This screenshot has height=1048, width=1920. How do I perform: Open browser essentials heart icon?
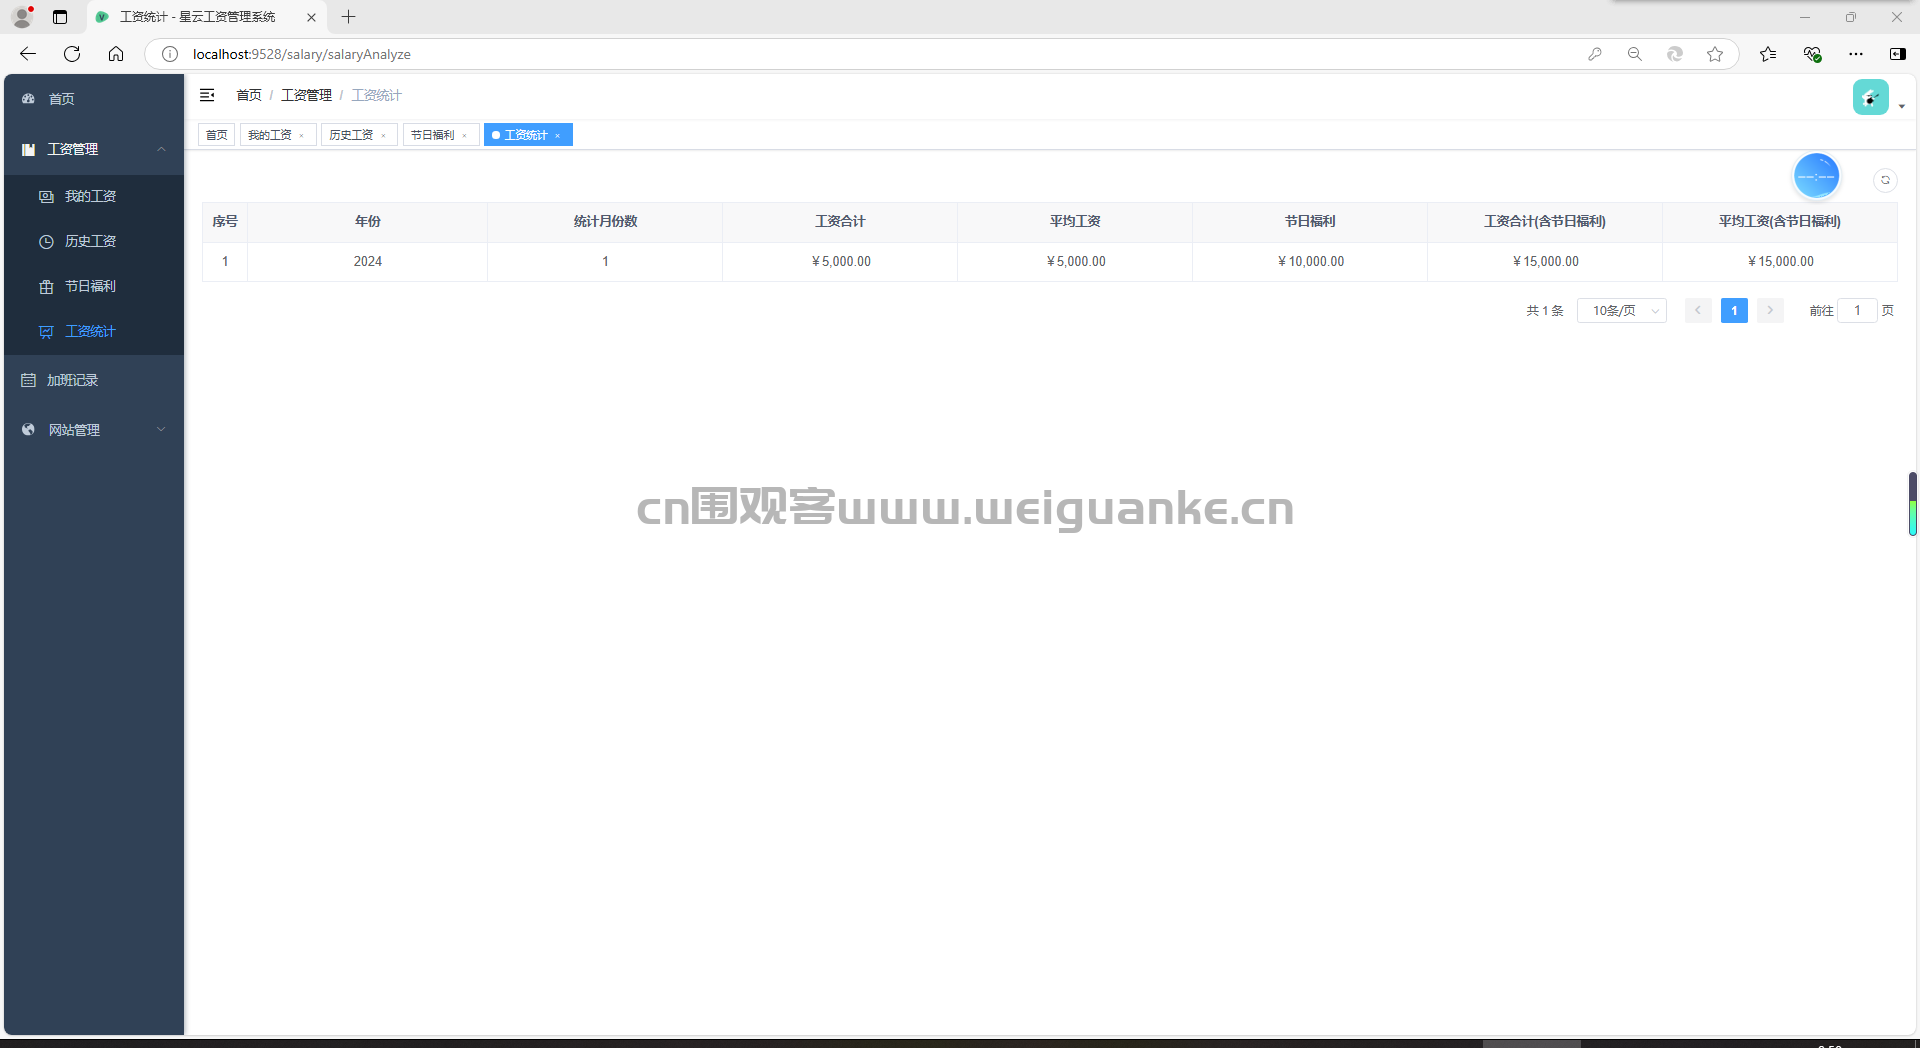point(1812,54)
